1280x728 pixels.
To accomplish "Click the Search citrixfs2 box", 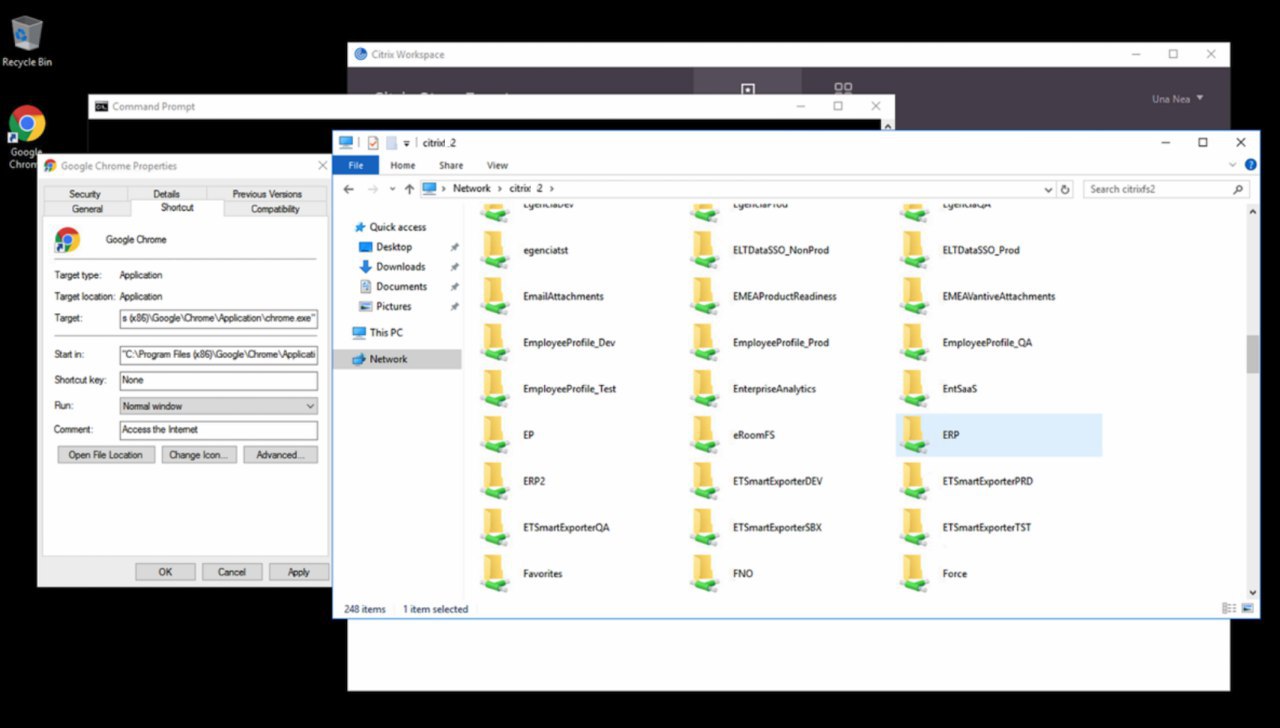I will (1164, 189).
